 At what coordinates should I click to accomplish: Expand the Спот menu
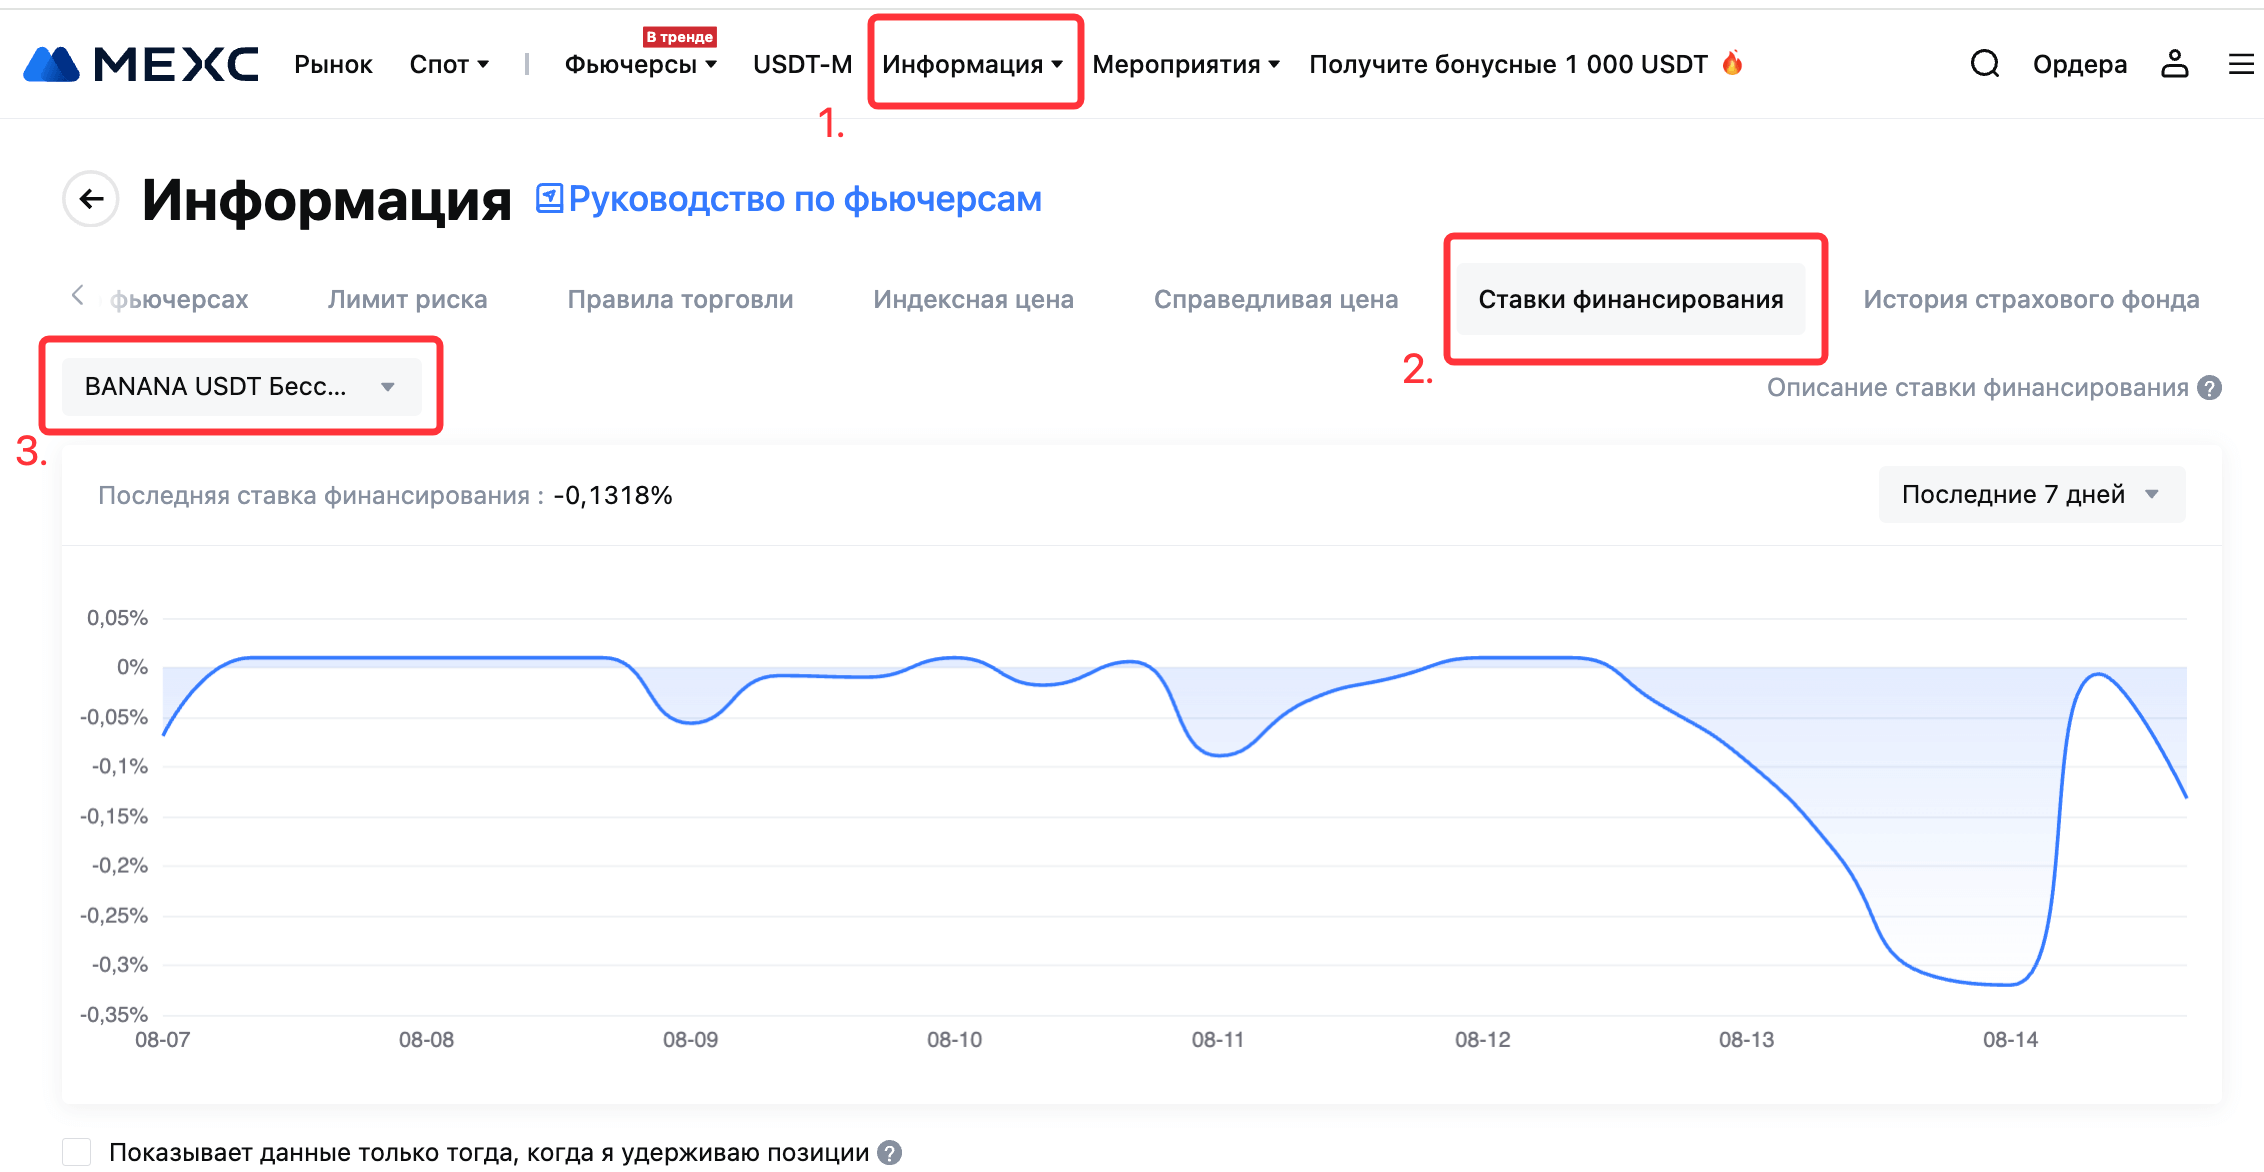click(x=448, y=64)
